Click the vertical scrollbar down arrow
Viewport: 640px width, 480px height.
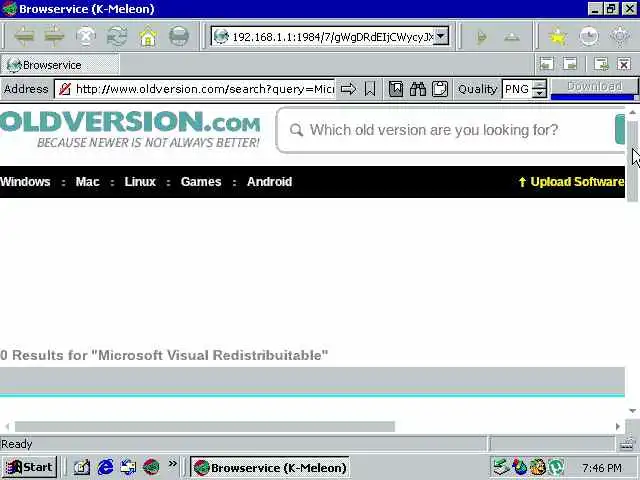[632, 411]
